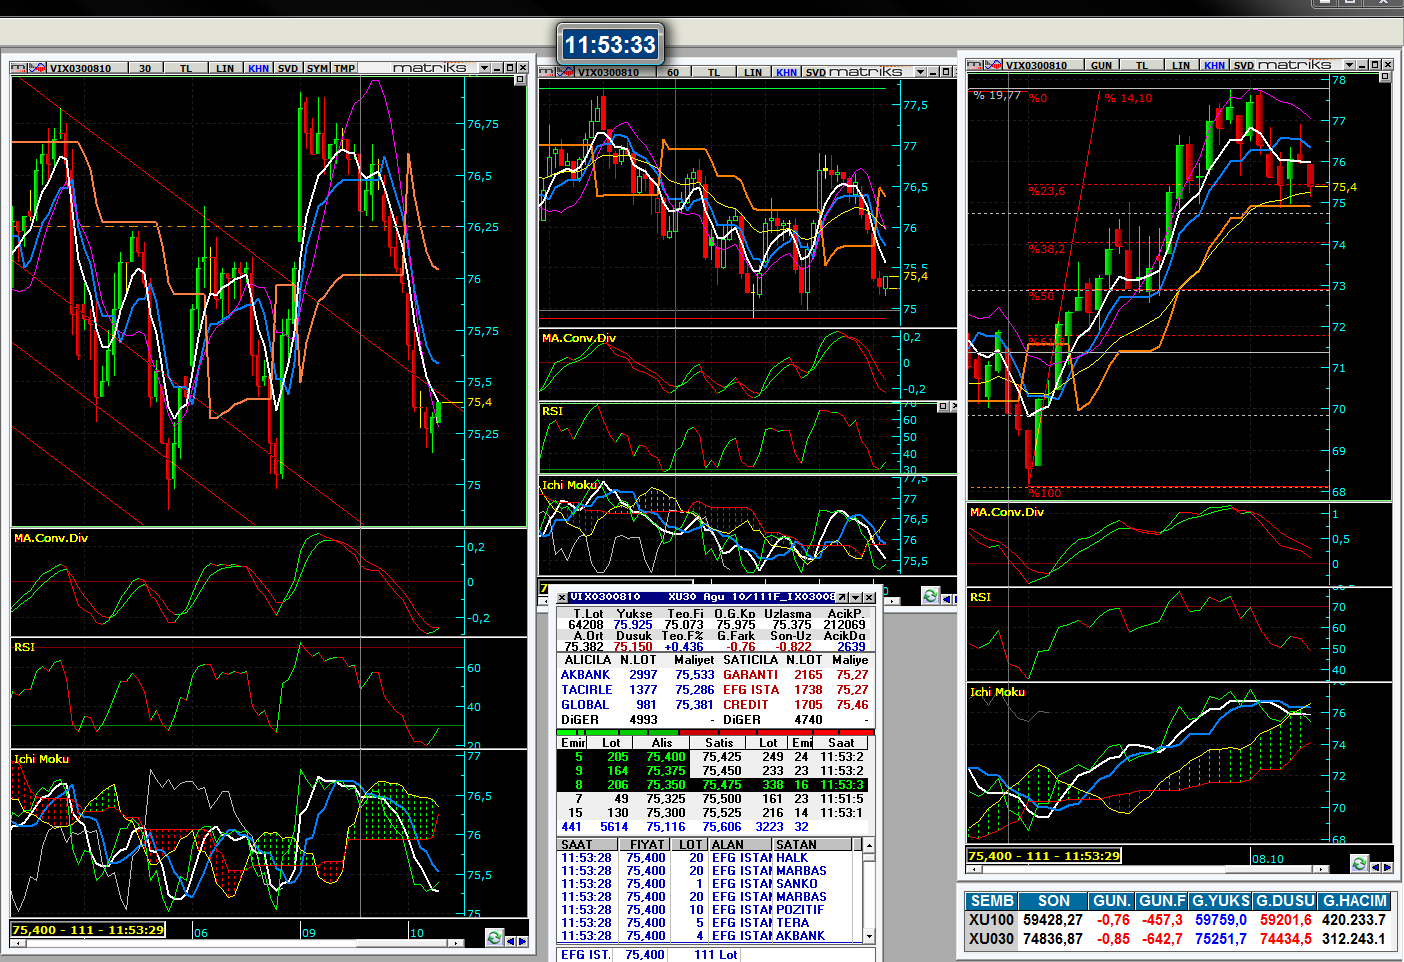Click the SYM item in the left chart toolbar
This screenshot has height=962, width=1404.
317,68
